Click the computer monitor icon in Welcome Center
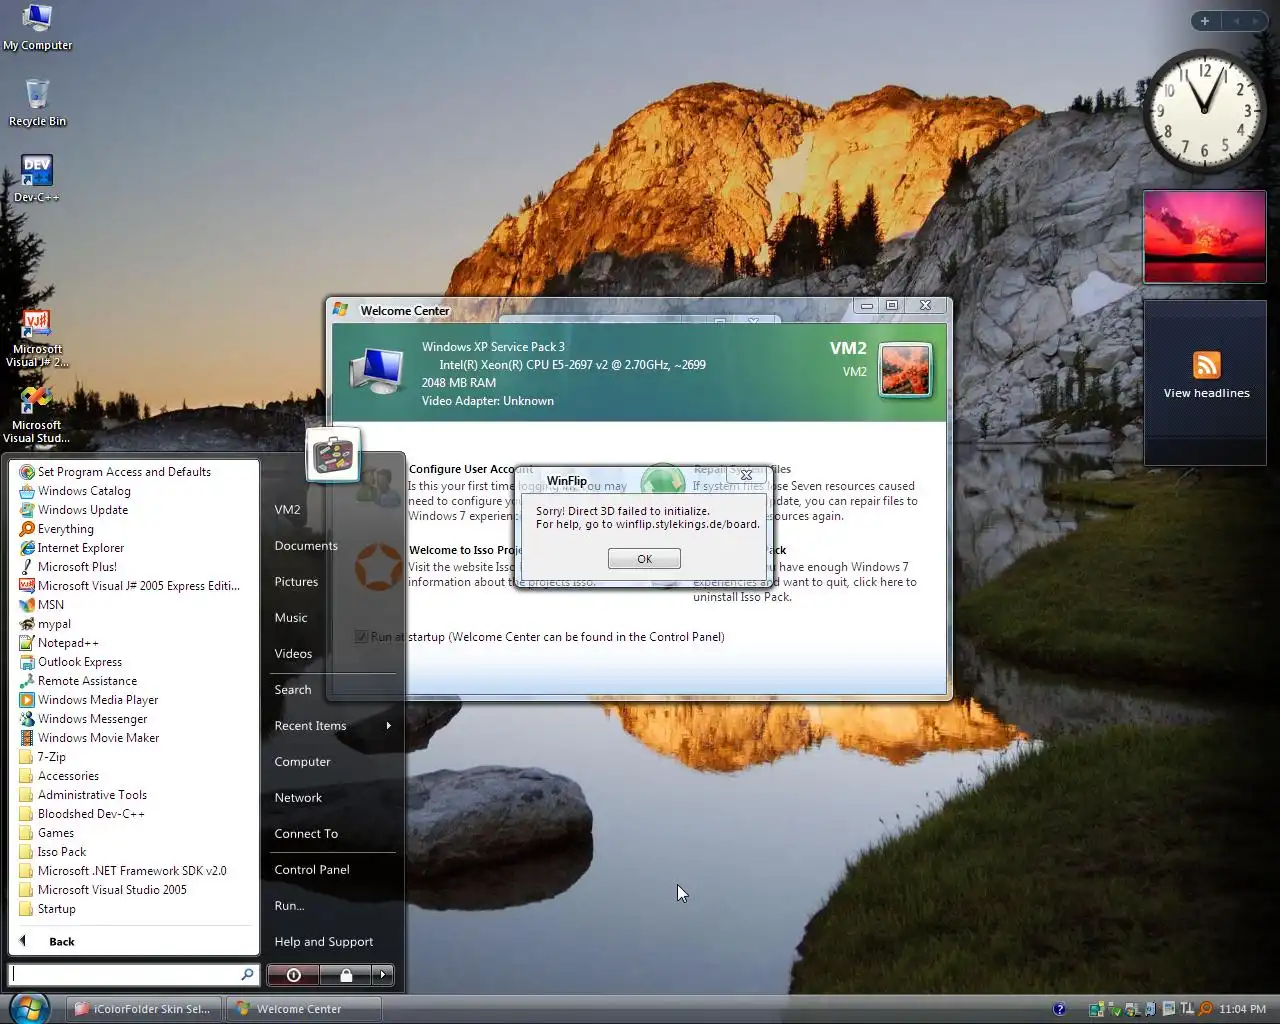The width and height of the screenshot is (1280, 1024). click(x=376, y=371)
